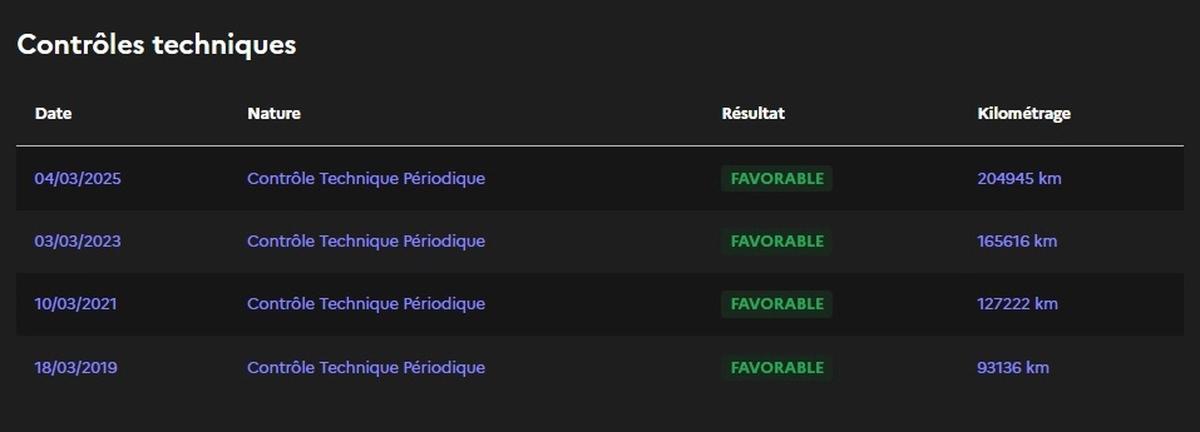
Task: Select the 10/03/2021 date entry
Action: (x=76, y=304)
